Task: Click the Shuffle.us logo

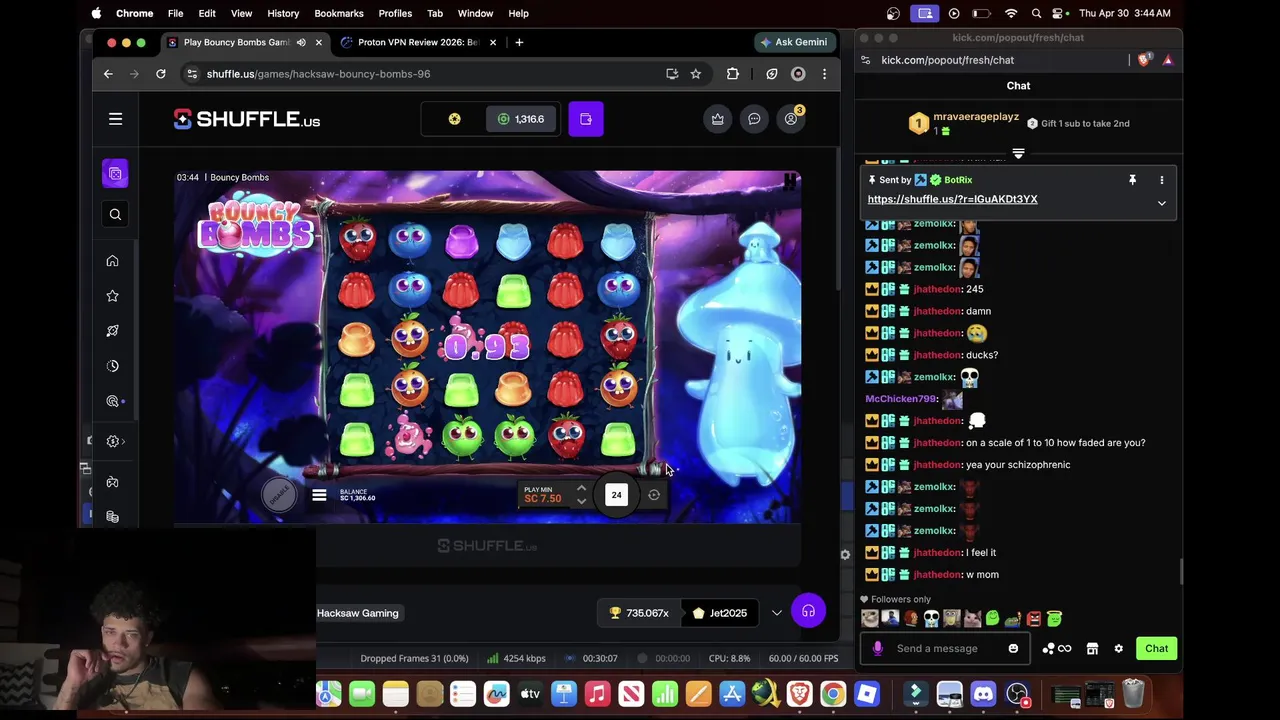Action: click(247, 119)
